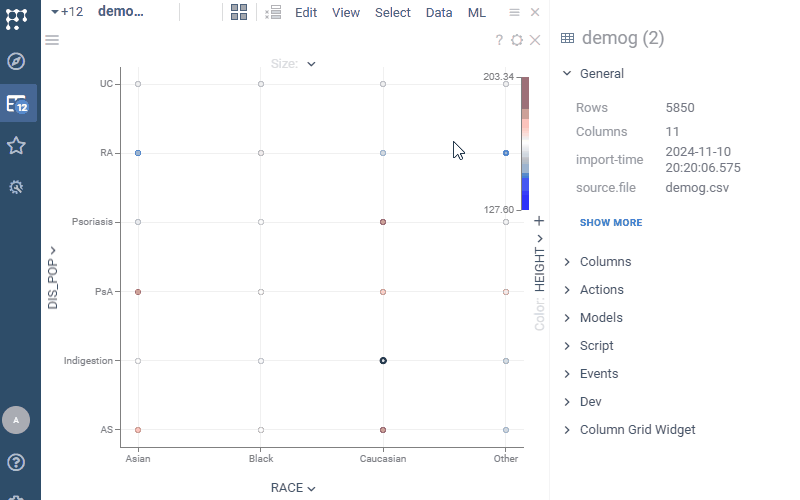Screen dimensions: 800x500
Task: Click the viewer layout grid icon
Action: (x=239, y=12)
